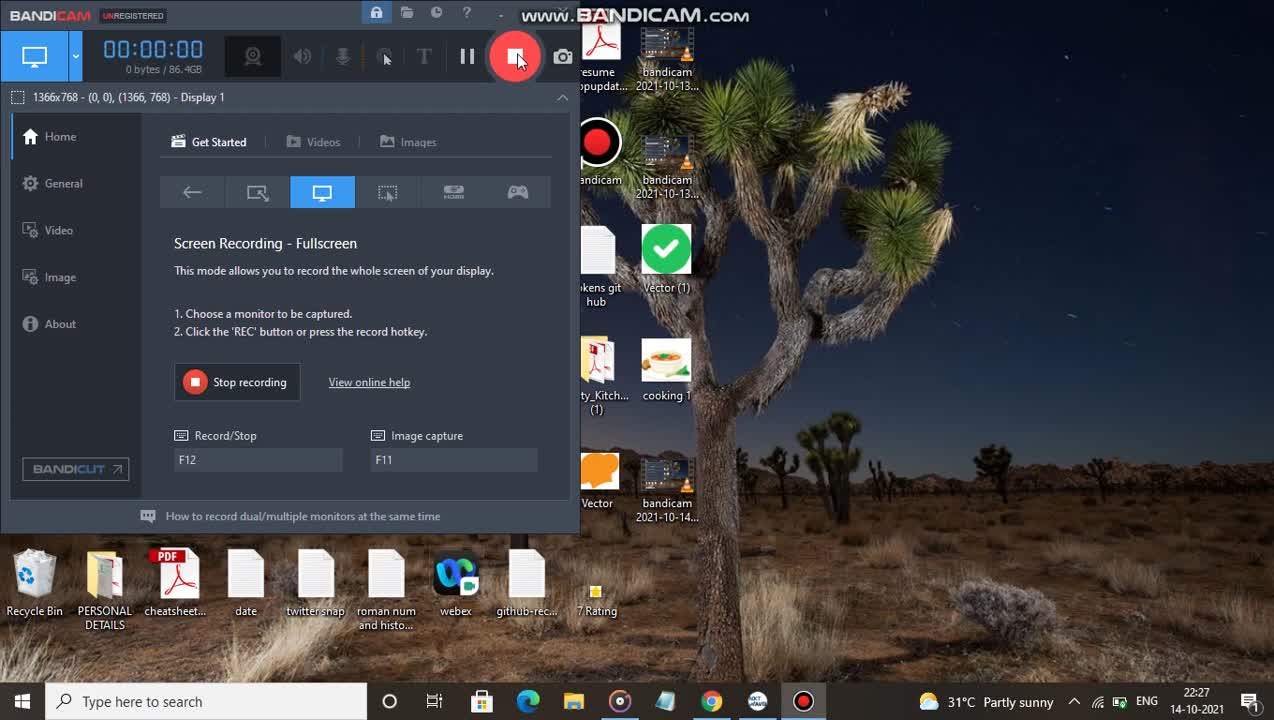Select the roman num and history file

[x=386, y=590]
